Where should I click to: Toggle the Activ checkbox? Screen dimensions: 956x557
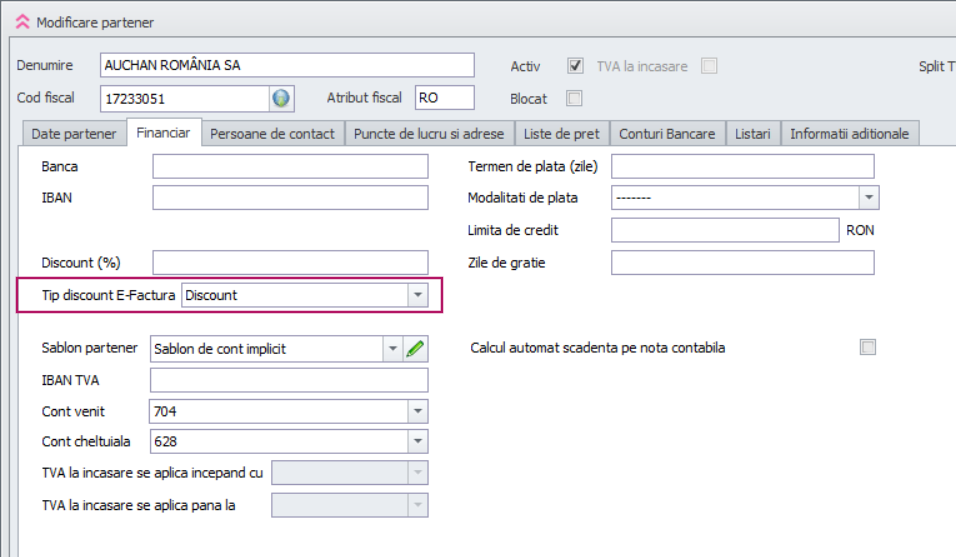click(575, 66)
